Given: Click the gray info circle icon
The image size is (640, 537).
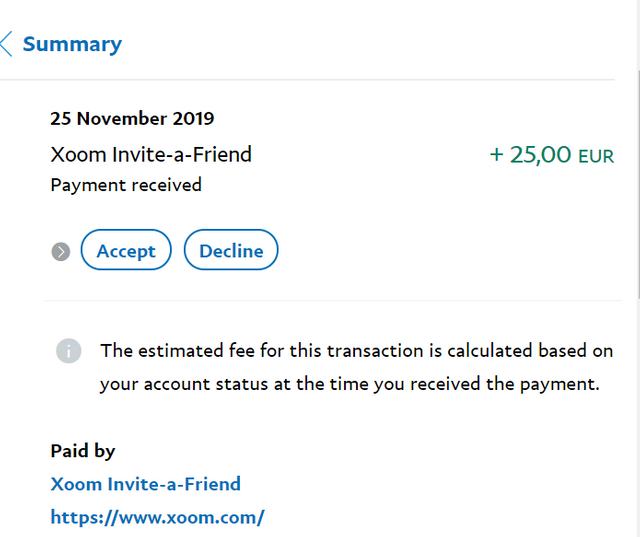Looking at the screenshot, I should (69, 351).
